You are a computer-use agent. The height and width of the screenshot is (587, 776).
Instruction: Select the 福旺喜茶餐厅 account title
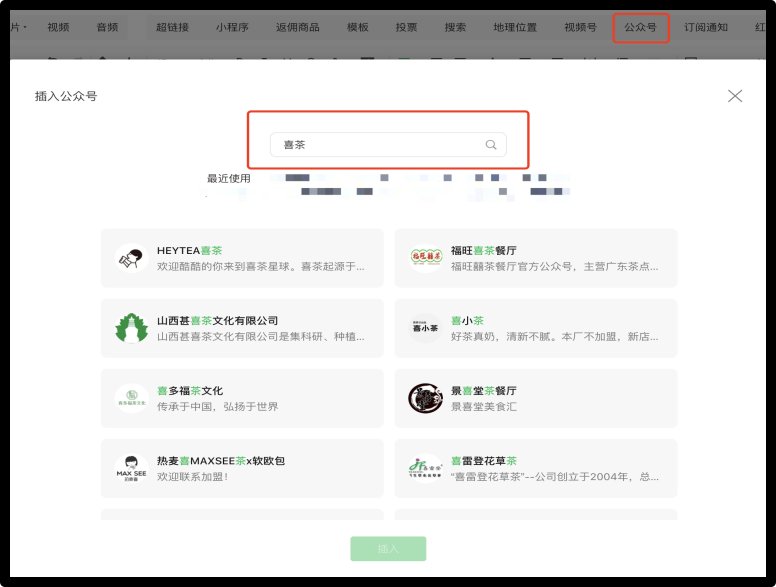click(x=484, y=250)
